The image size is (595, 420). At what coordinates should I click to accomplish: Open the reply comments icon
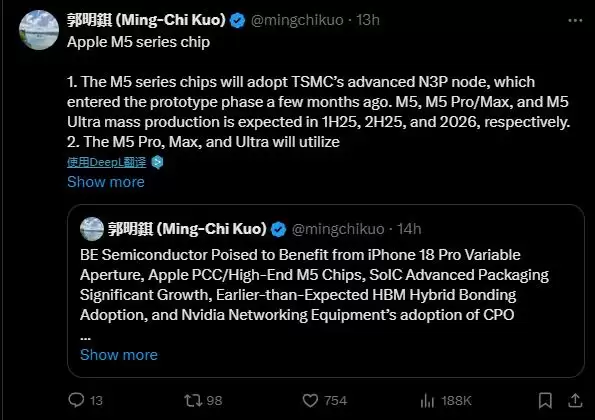[76, 400]
